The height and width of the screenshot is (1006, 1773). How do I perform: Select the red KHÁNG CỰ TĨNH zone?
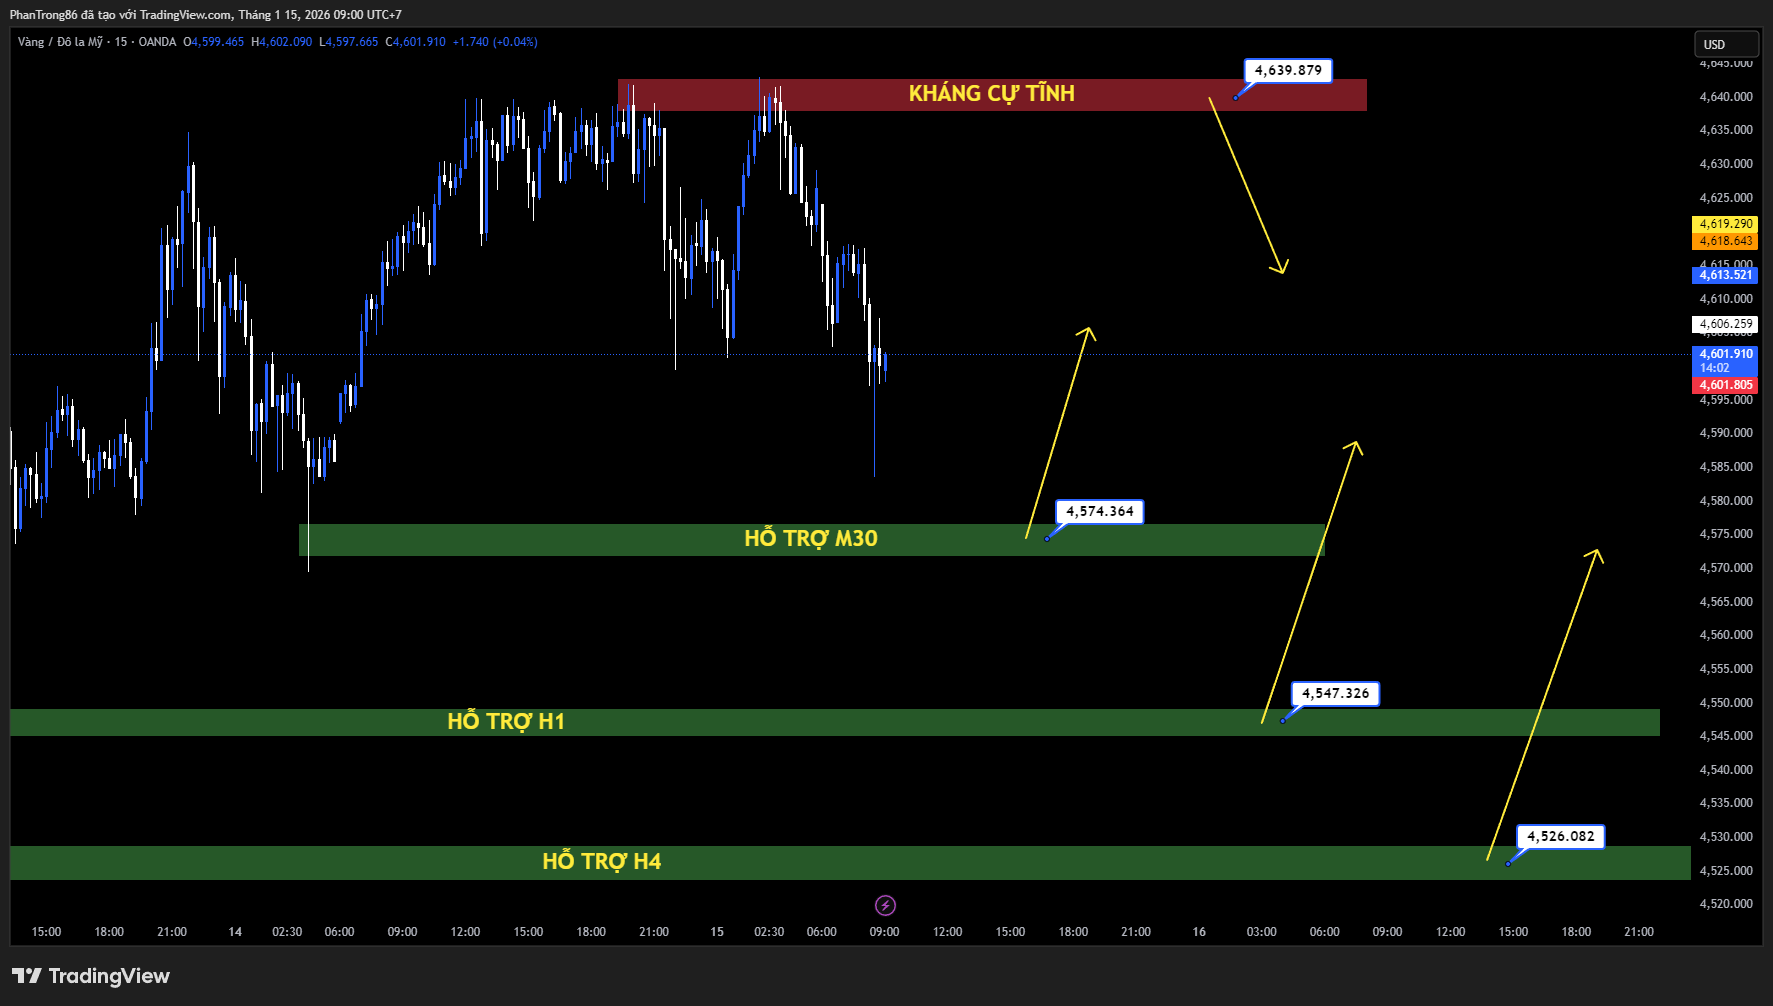(990, 94)
